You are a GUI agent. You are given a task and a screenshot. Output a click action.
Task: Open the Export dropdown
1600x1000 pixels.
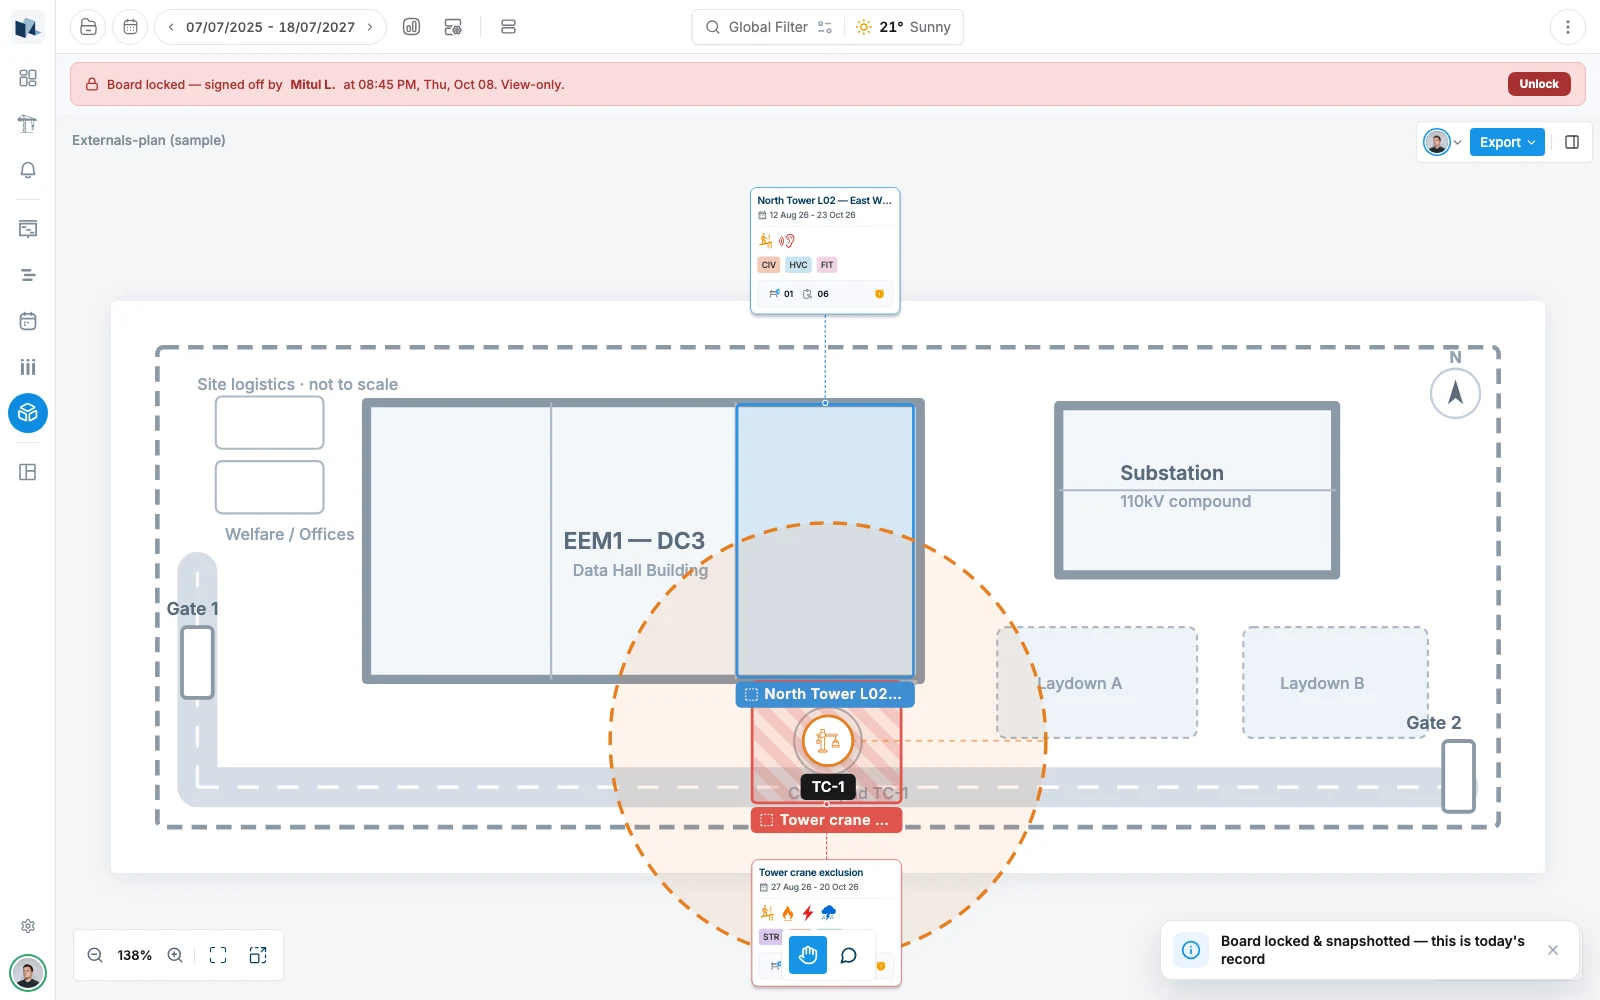click(x=1507, y=142)
